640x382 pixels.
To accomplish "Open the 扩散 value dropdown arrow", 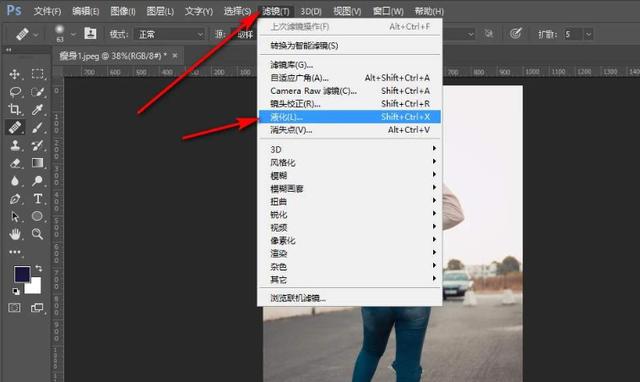I will coord(588,34).
